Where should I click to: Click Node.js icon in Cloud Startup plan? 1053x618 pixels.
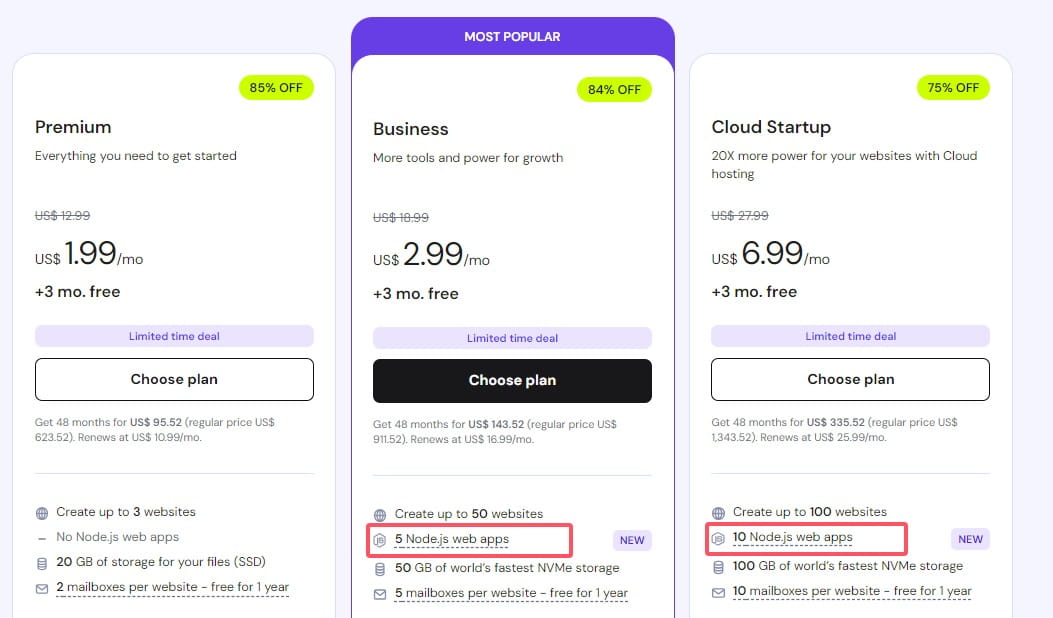tap(718, 538)
